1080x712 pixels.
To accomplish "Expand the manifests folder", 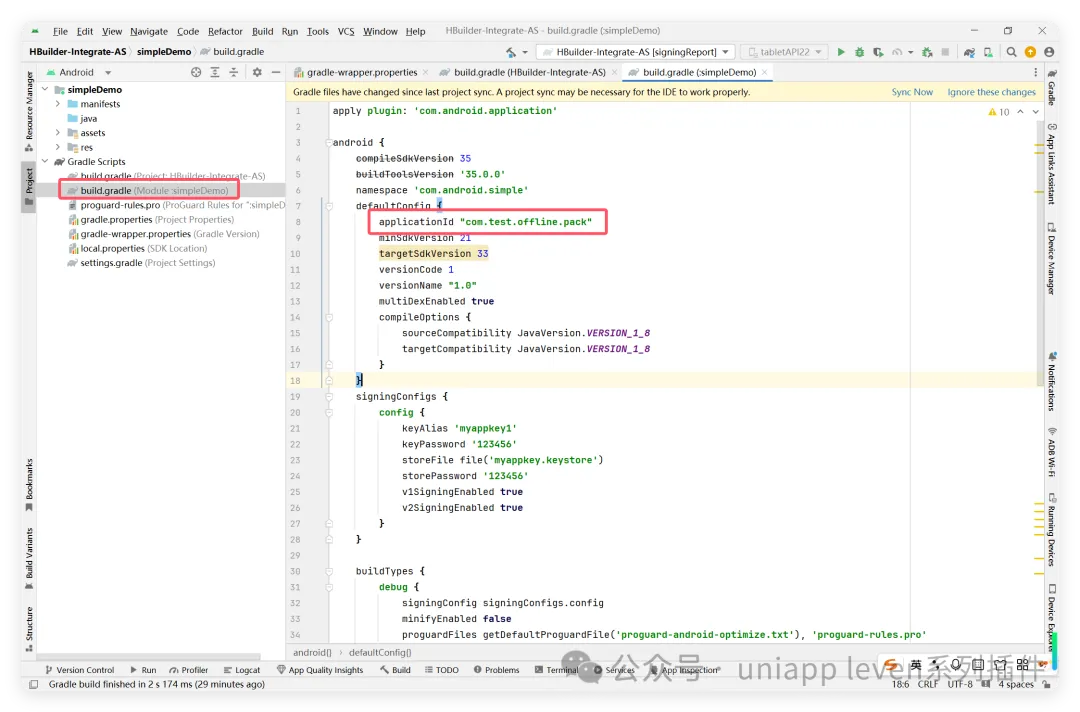I will [x=58, y=104].
